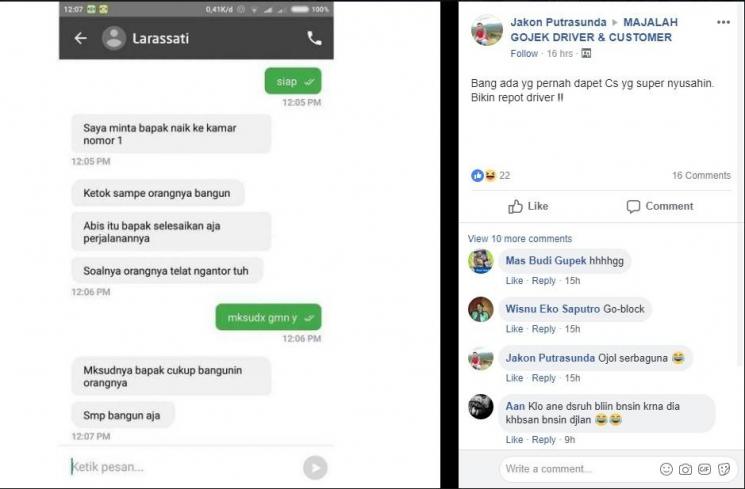This screenshot has height=489, width=745.
Task: Follow Jakon Putrasunda
Action: coord(524,54)
